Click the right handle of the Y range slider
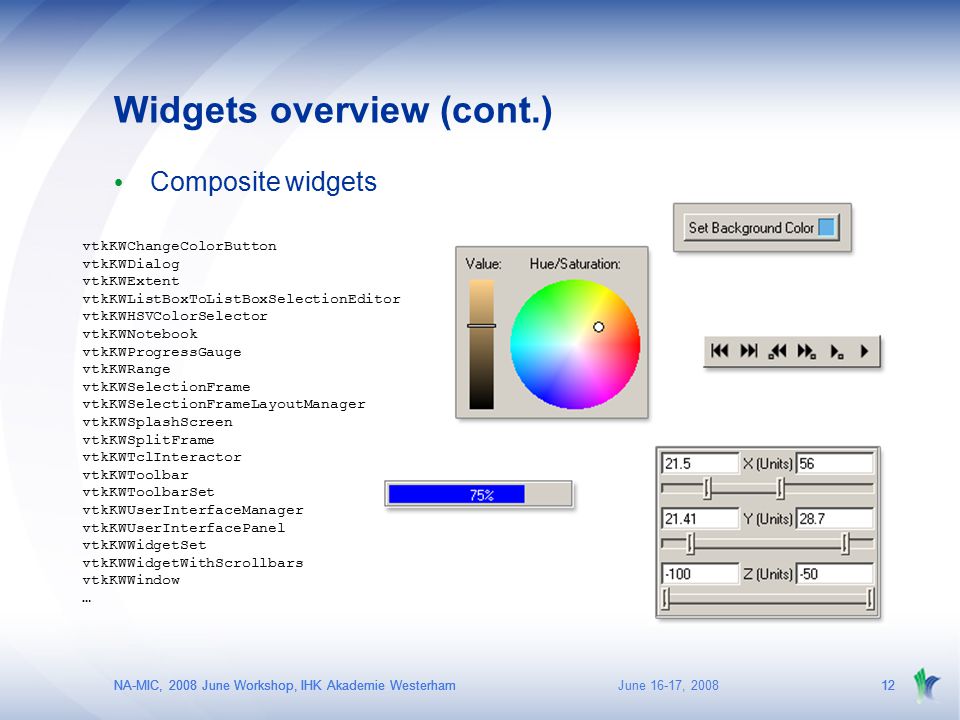Viewport: 960px width, 720px height. [845, 543]
